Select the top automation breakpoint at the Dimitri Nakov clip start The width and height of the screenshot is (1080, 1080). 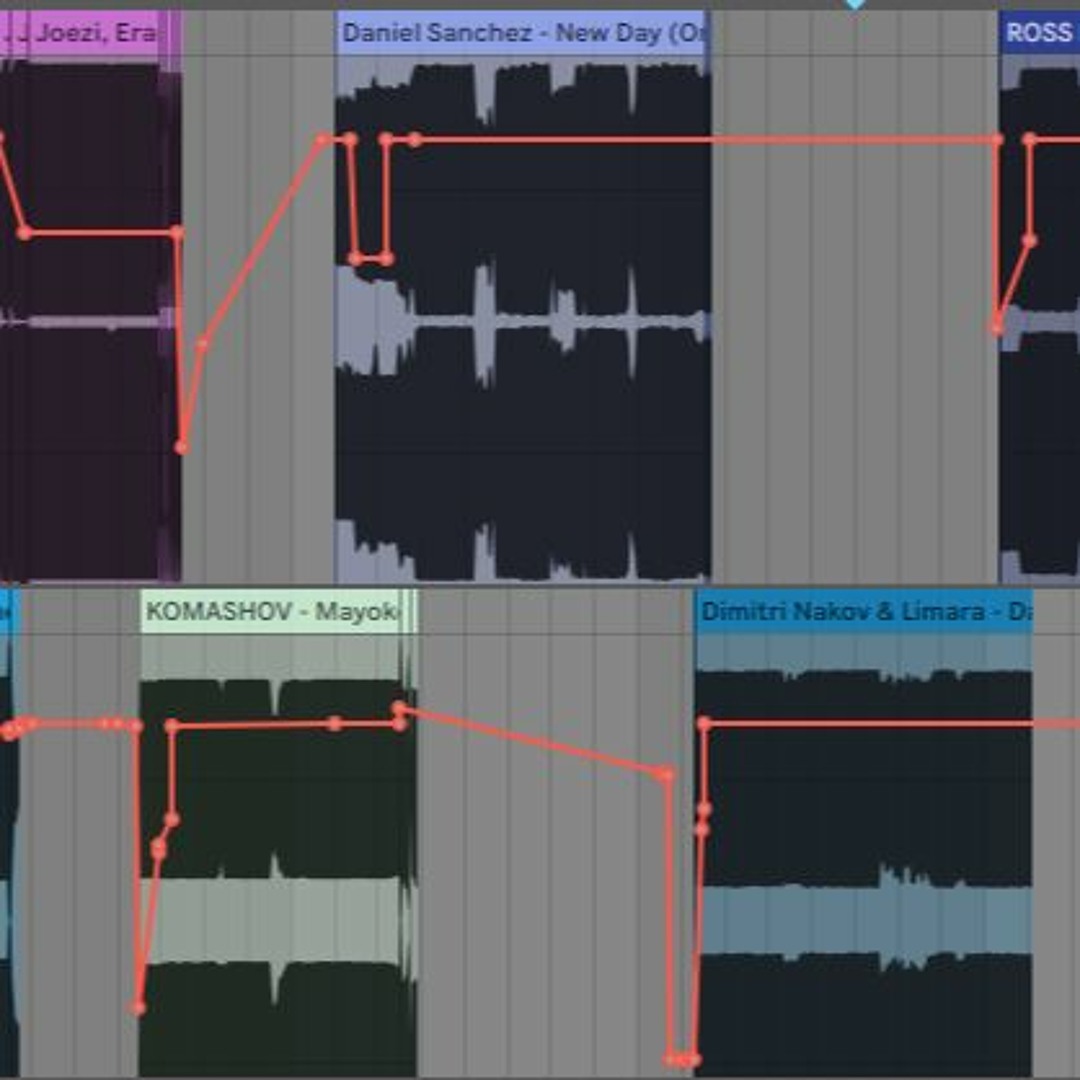[x=703, y=723]
